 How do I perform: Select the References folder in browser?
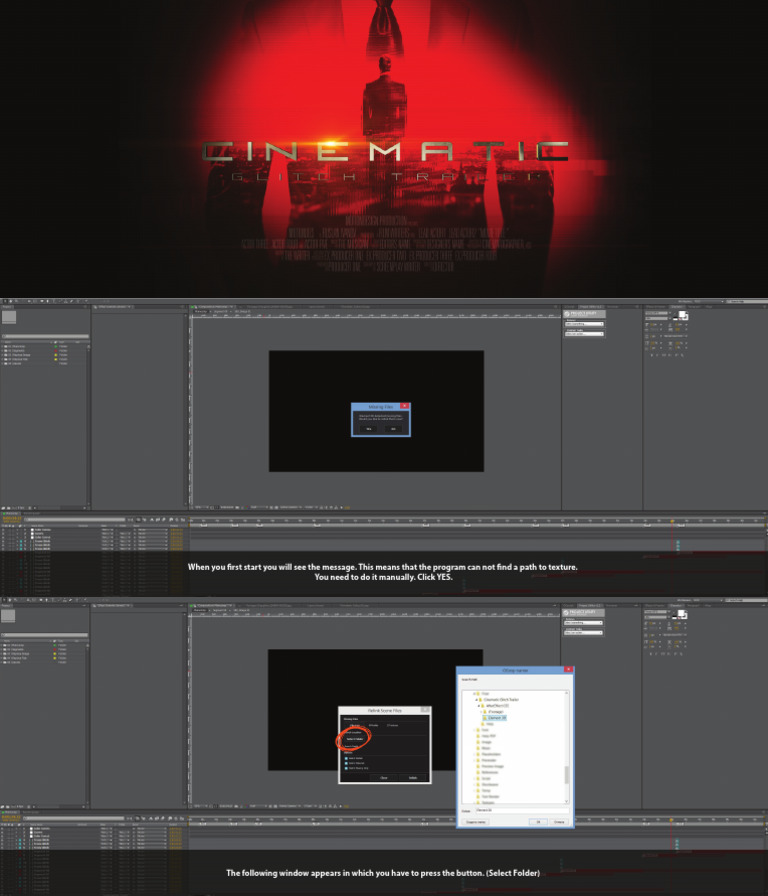click(x=488, y=773)
